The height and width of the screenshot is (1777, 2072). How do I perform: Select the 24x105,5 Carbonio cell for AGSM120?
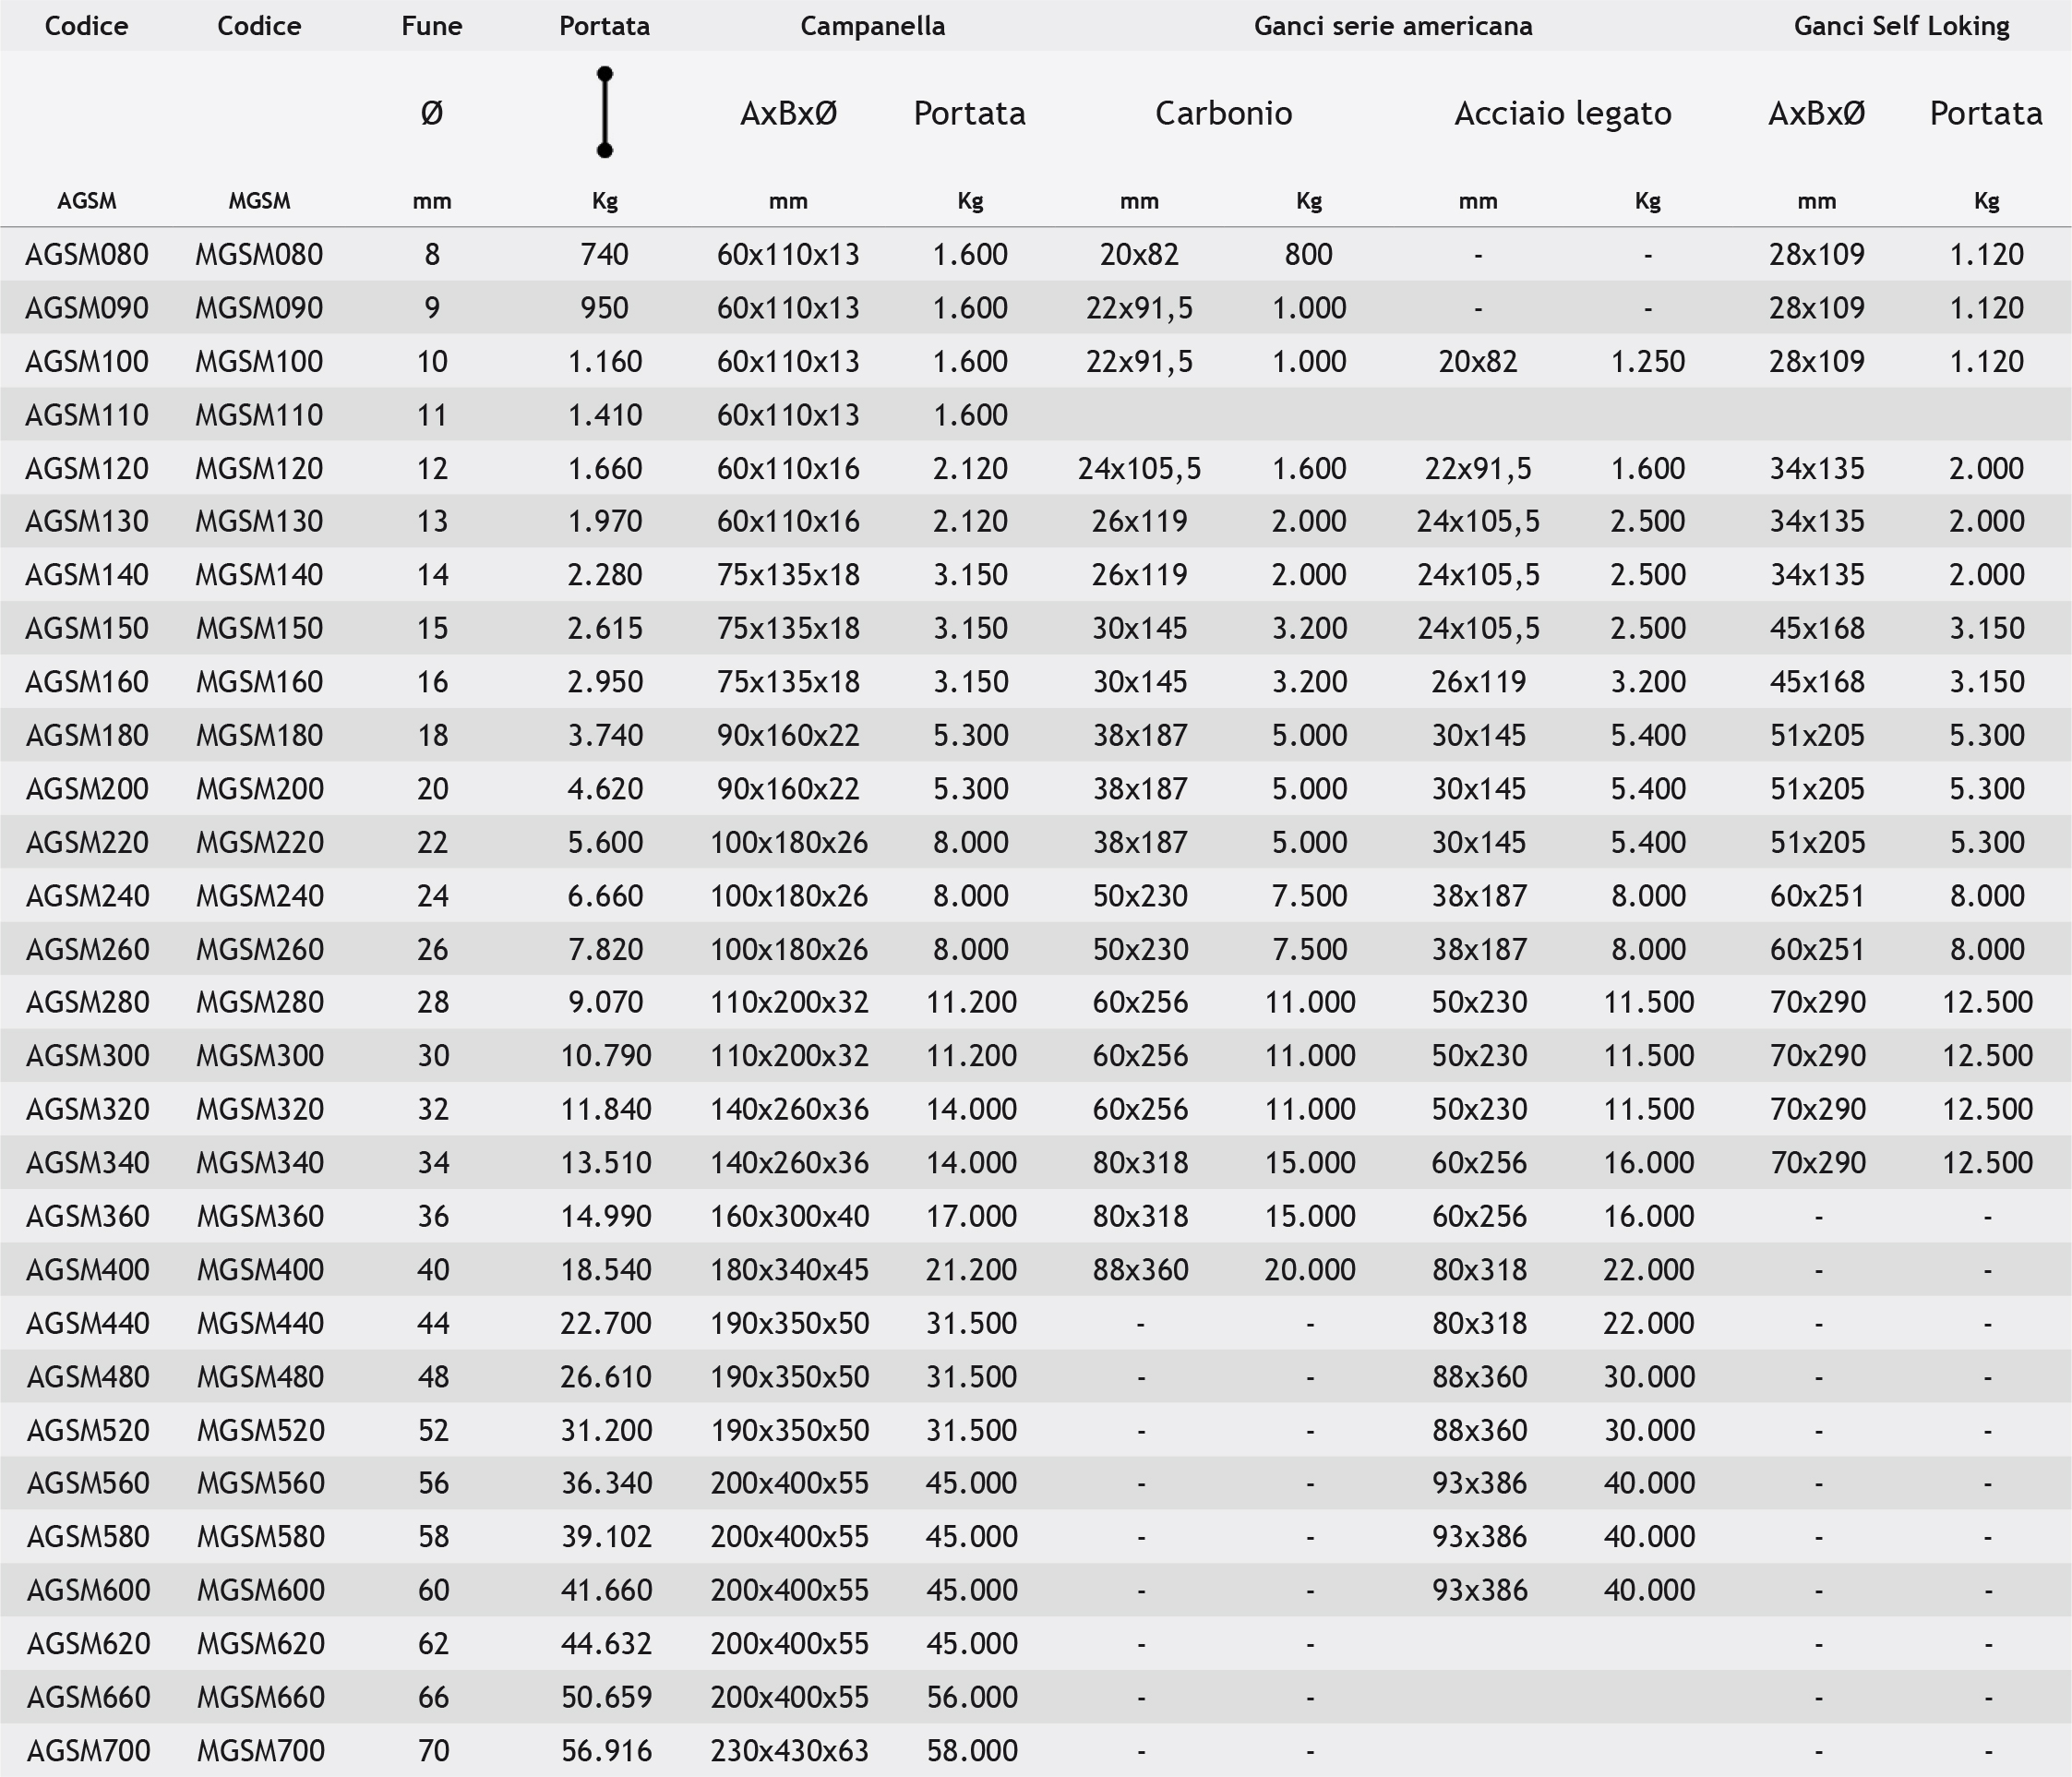click(1139, 469)
